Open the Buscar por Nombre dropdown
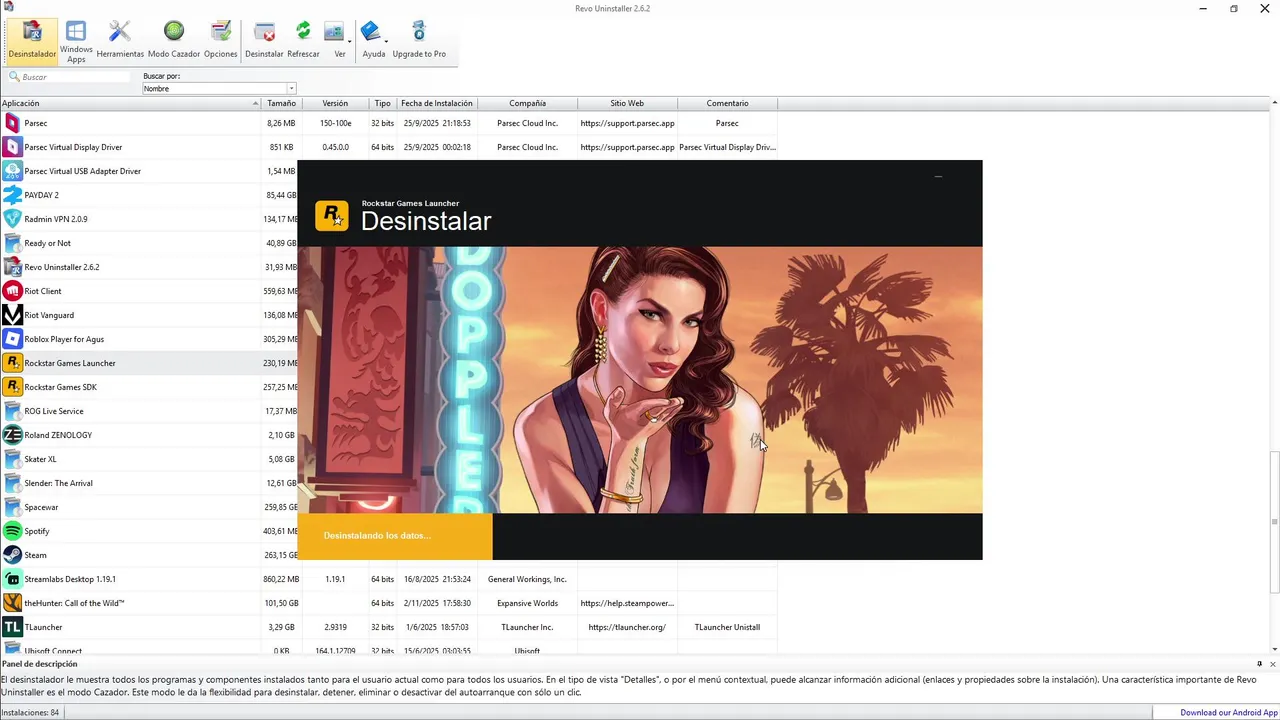This screenshot has height=720, width=1280. pos(219,88)
